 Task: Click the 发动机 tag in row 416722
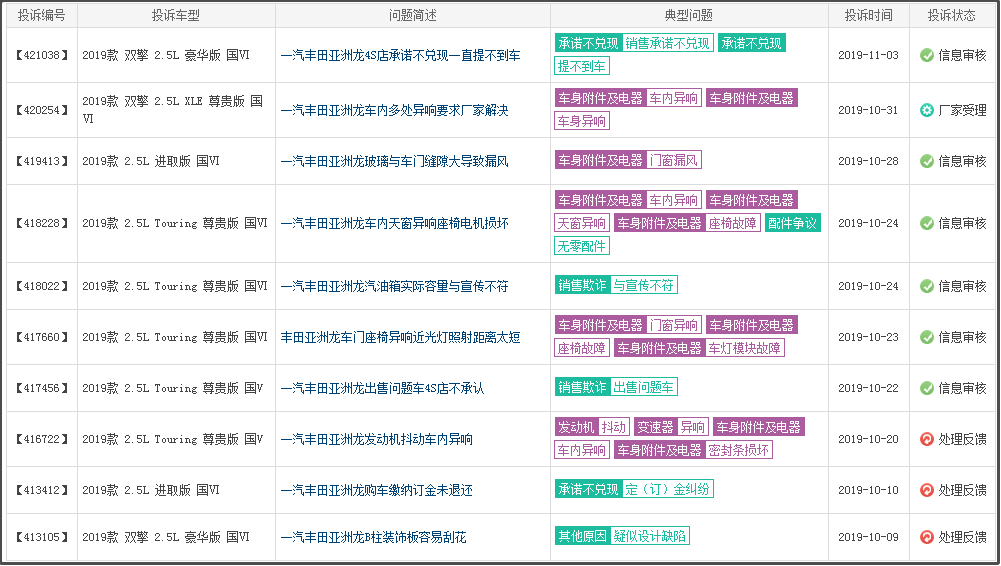576,428
